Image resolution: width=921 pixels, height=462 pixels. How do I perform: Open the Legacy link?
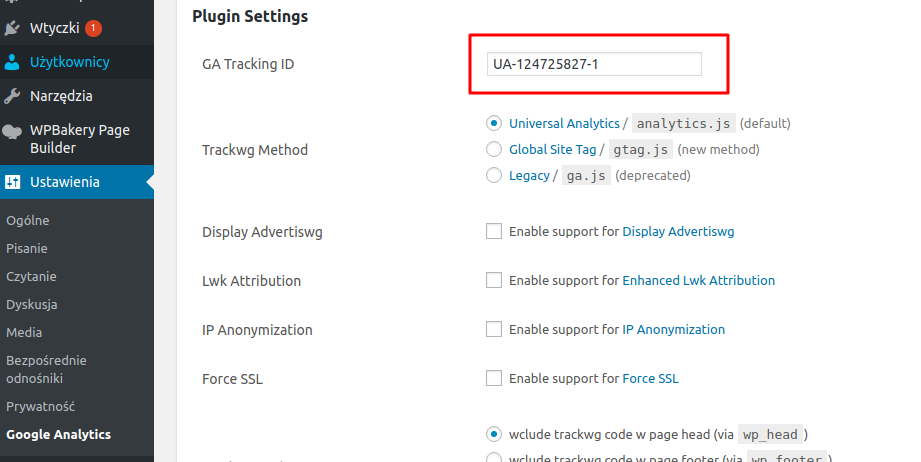tap(529, 176)
